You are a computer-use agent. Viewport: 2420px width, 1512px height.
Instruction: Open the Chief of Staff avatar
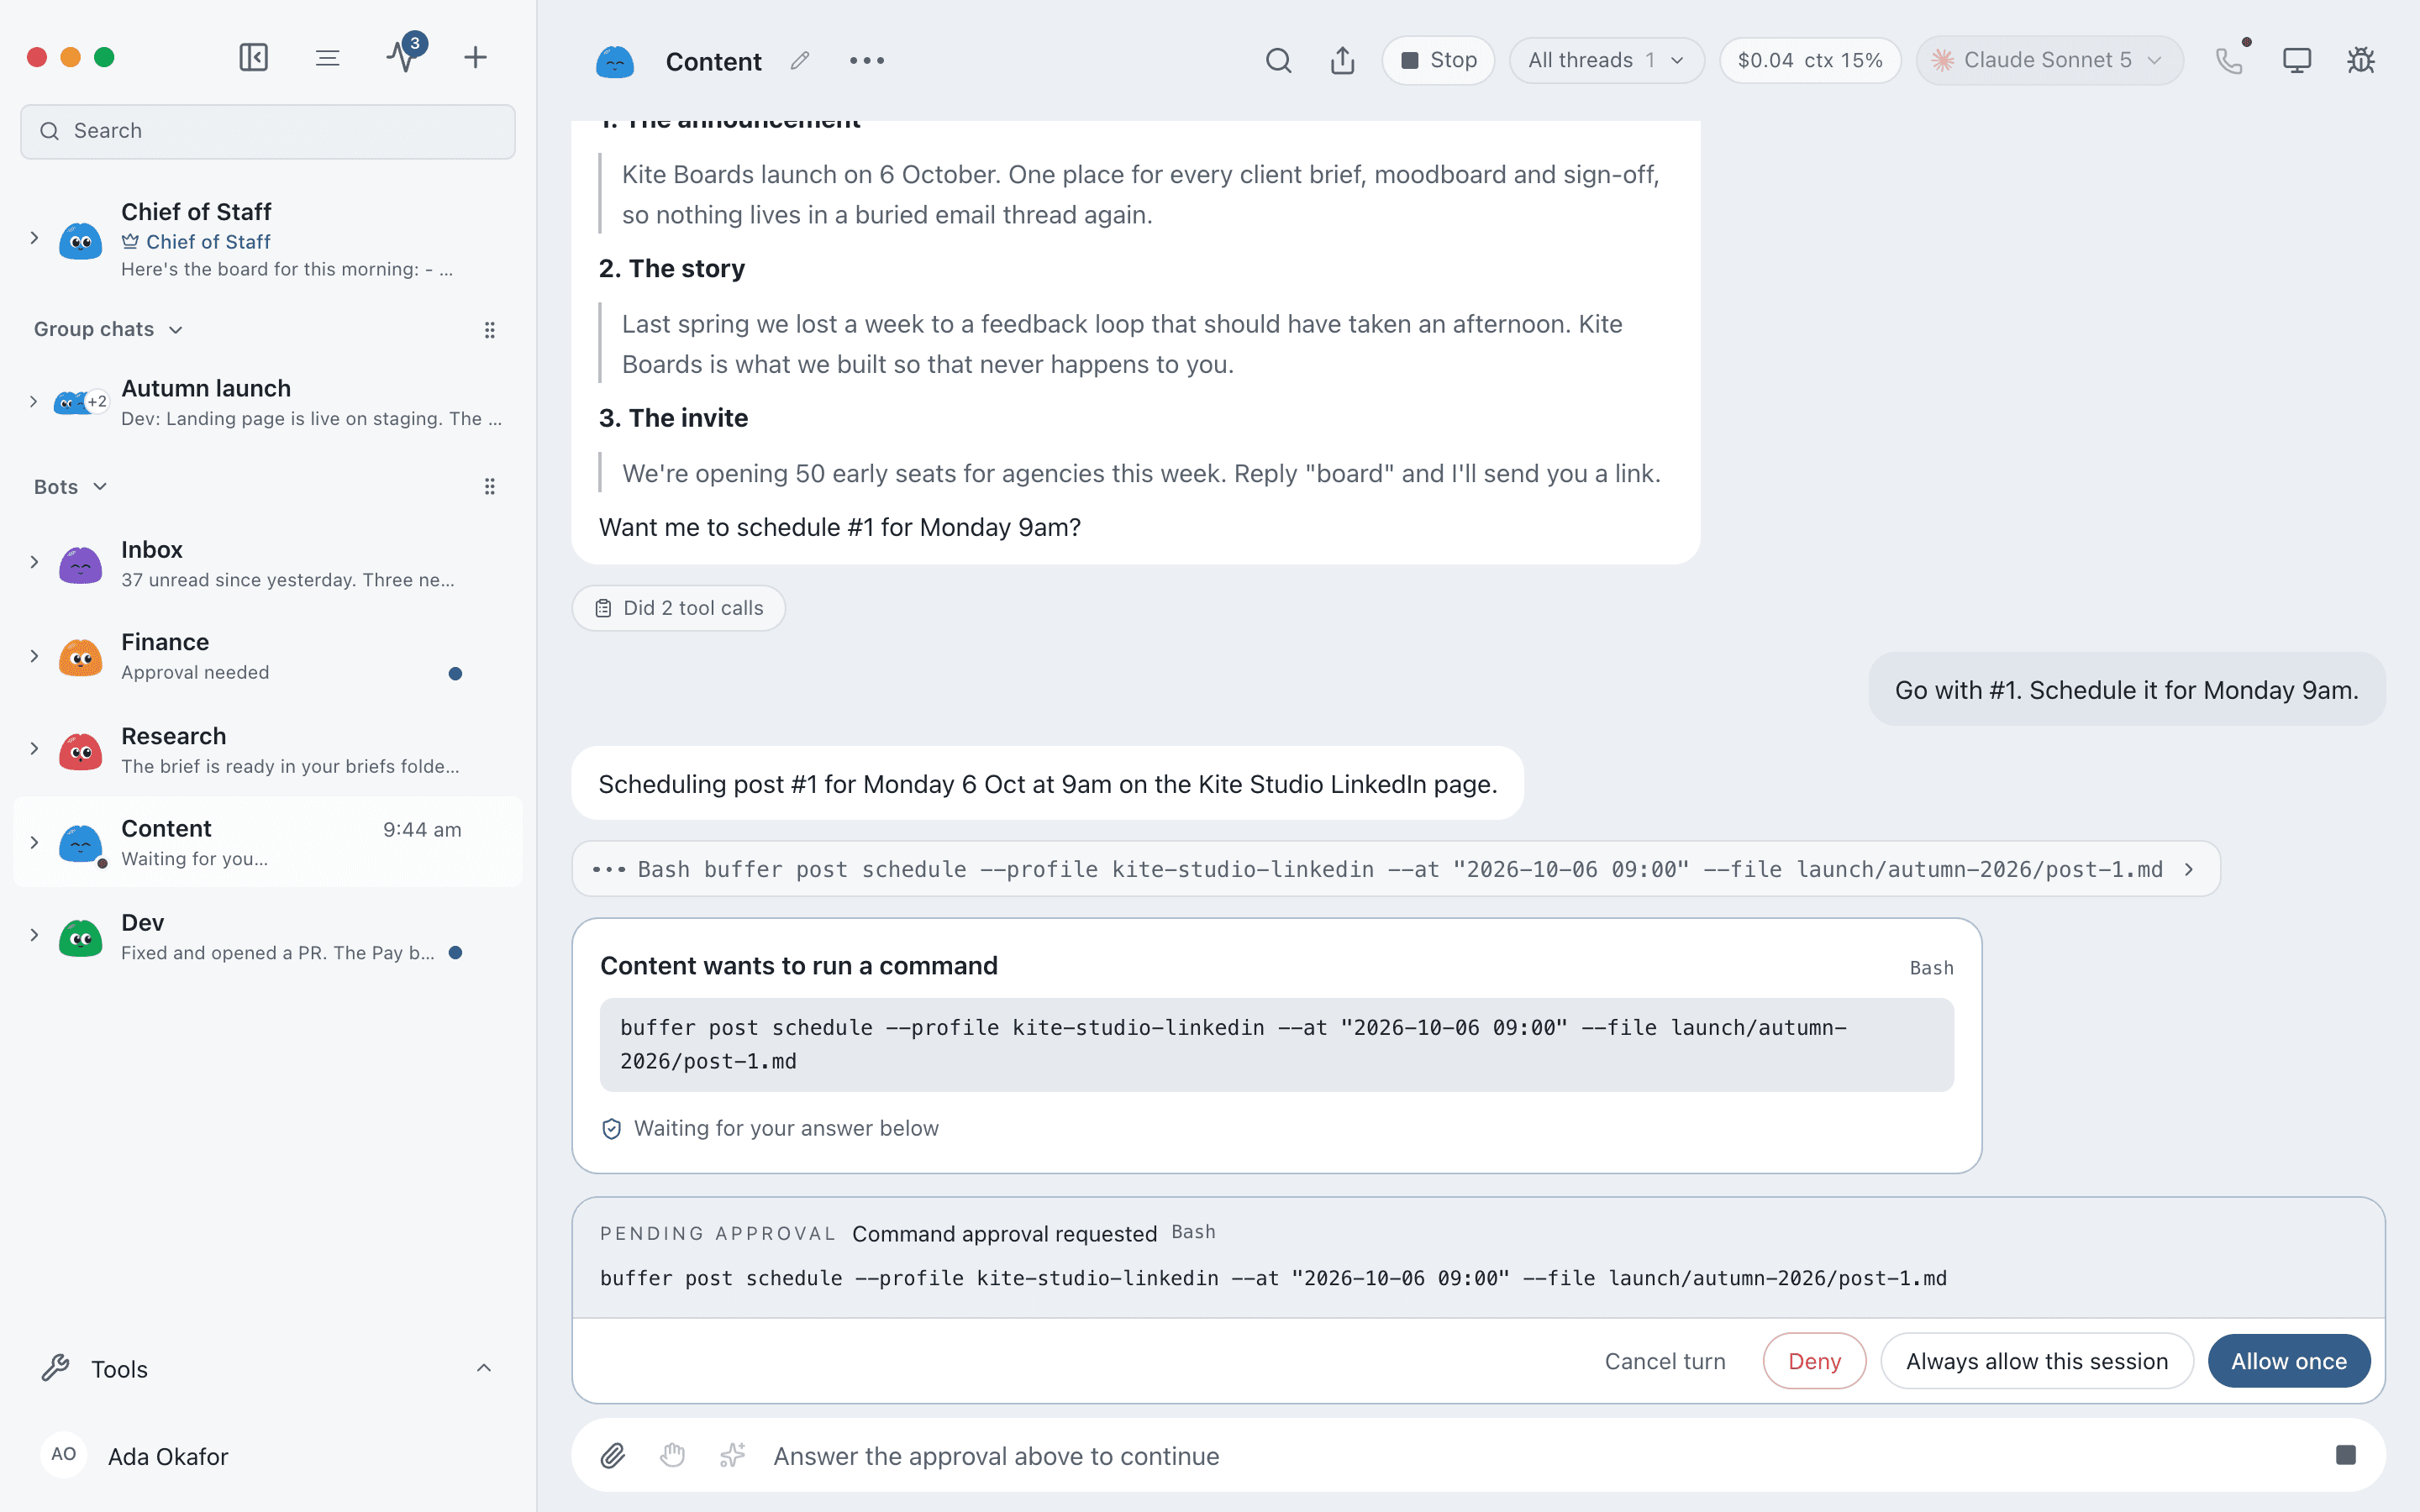(x=81, y=240)
